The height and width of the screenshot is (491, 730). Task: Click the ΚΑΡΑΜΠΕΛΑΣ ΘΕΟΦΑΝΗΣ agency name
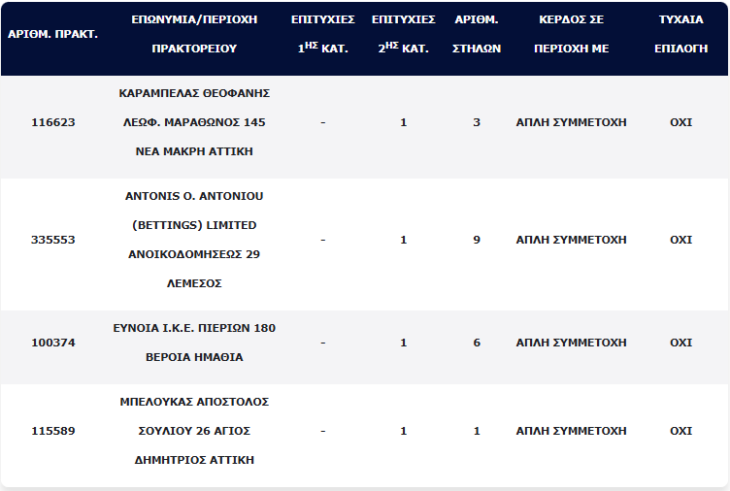coord(195,93)
